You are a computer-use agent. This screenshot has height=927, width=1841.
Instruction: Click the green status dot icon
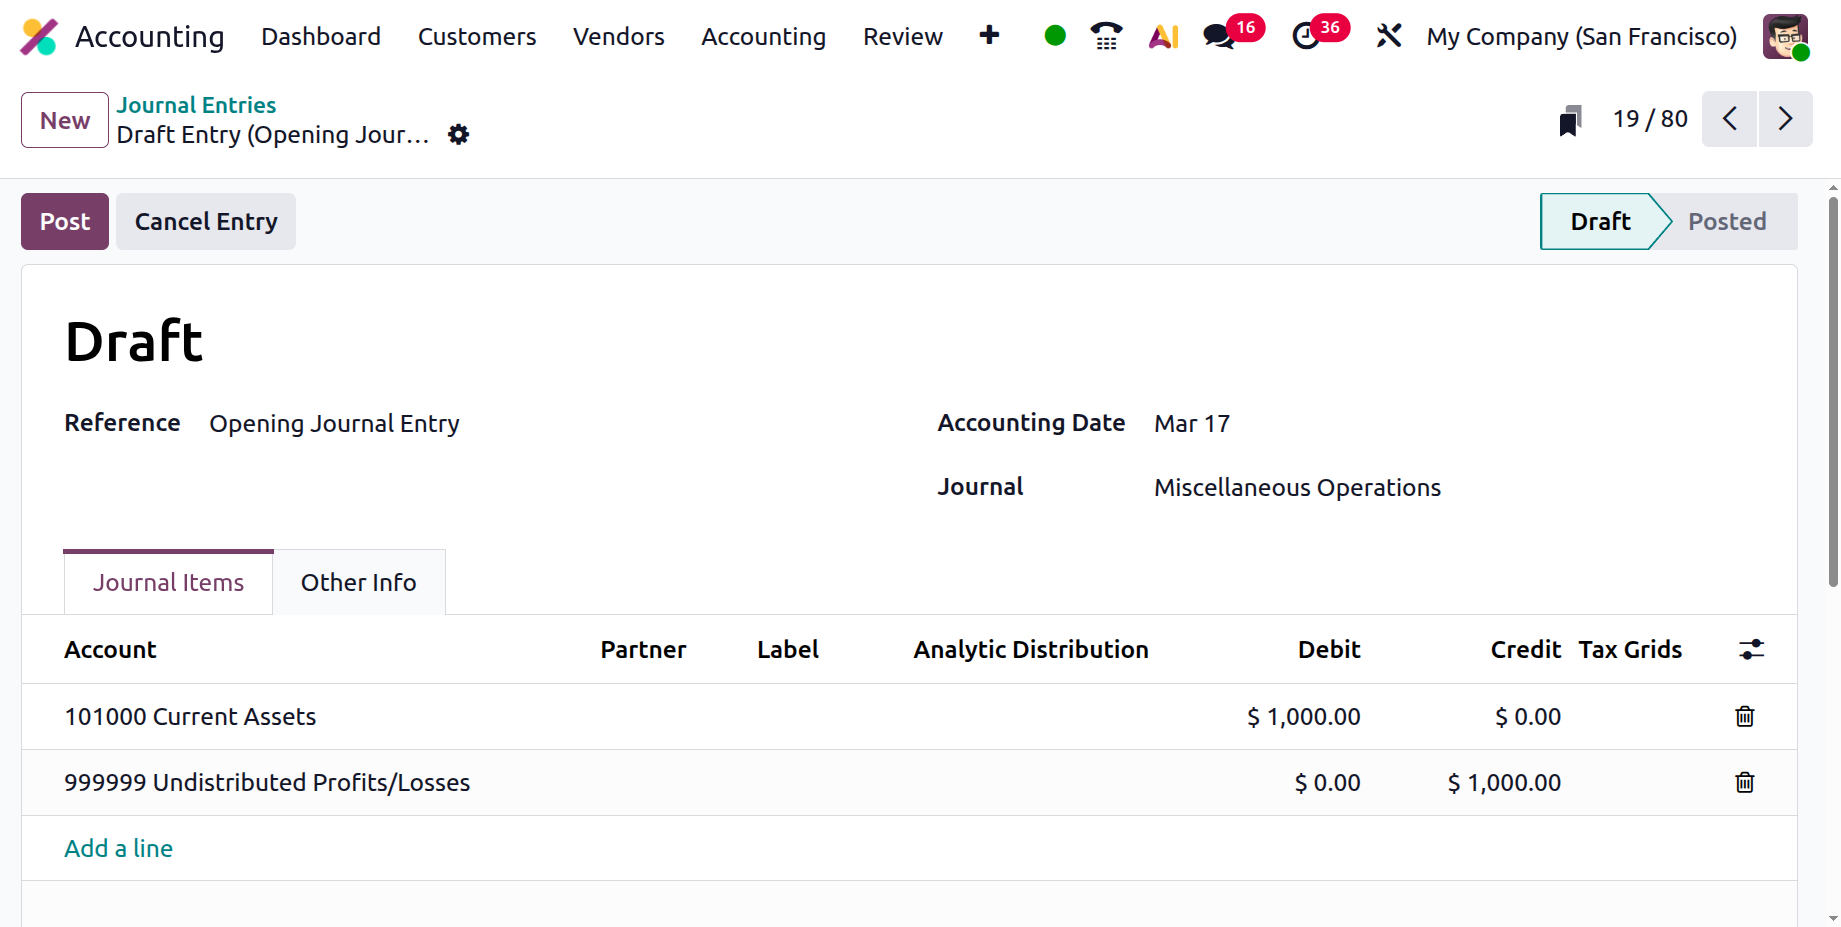tap(1055, 36)
